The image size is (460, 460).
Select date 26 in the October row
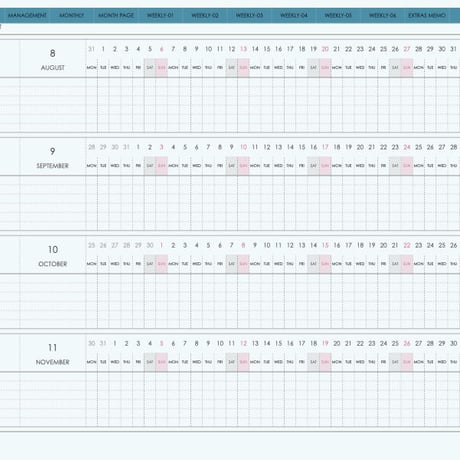coord(454,246)
